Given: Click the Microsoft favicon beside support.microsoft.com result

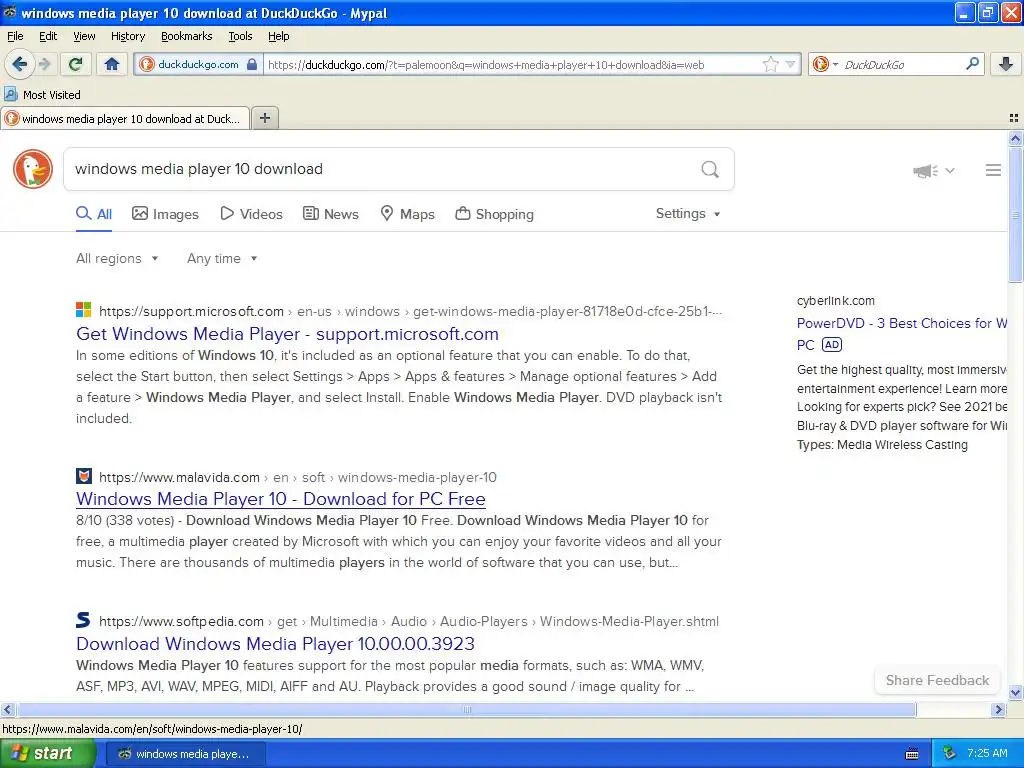Looking at the screenshot, I should 84,310.
